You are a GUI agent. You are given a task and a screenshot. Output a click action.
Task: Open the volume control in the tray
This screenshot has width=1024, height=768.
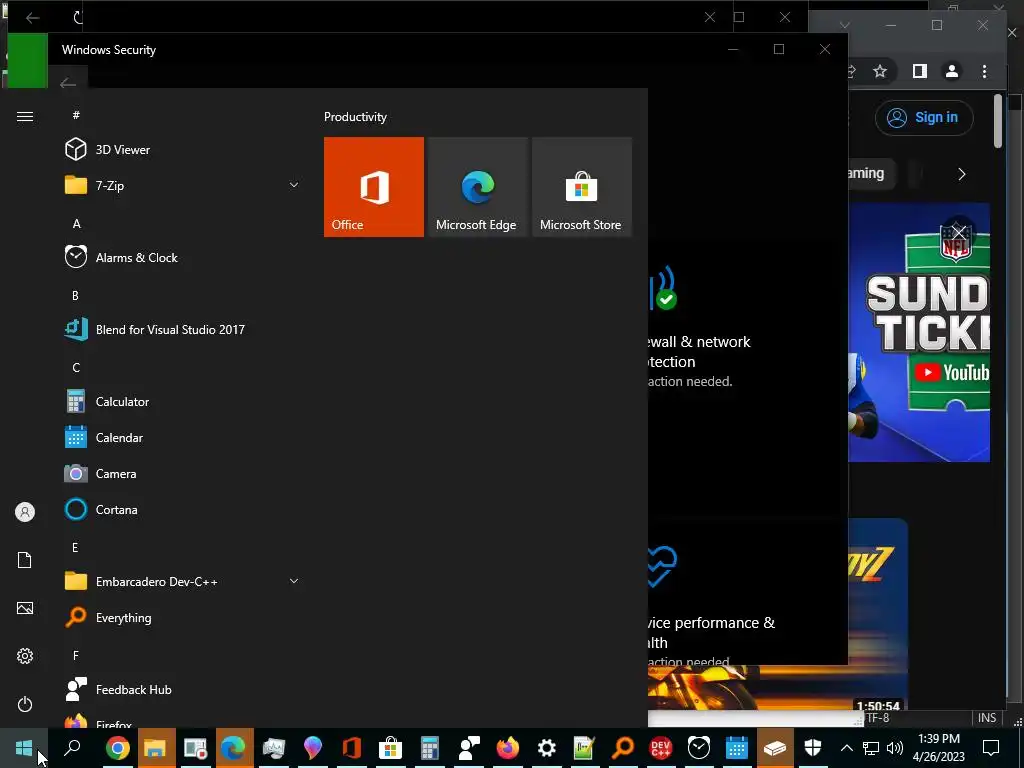895,748
